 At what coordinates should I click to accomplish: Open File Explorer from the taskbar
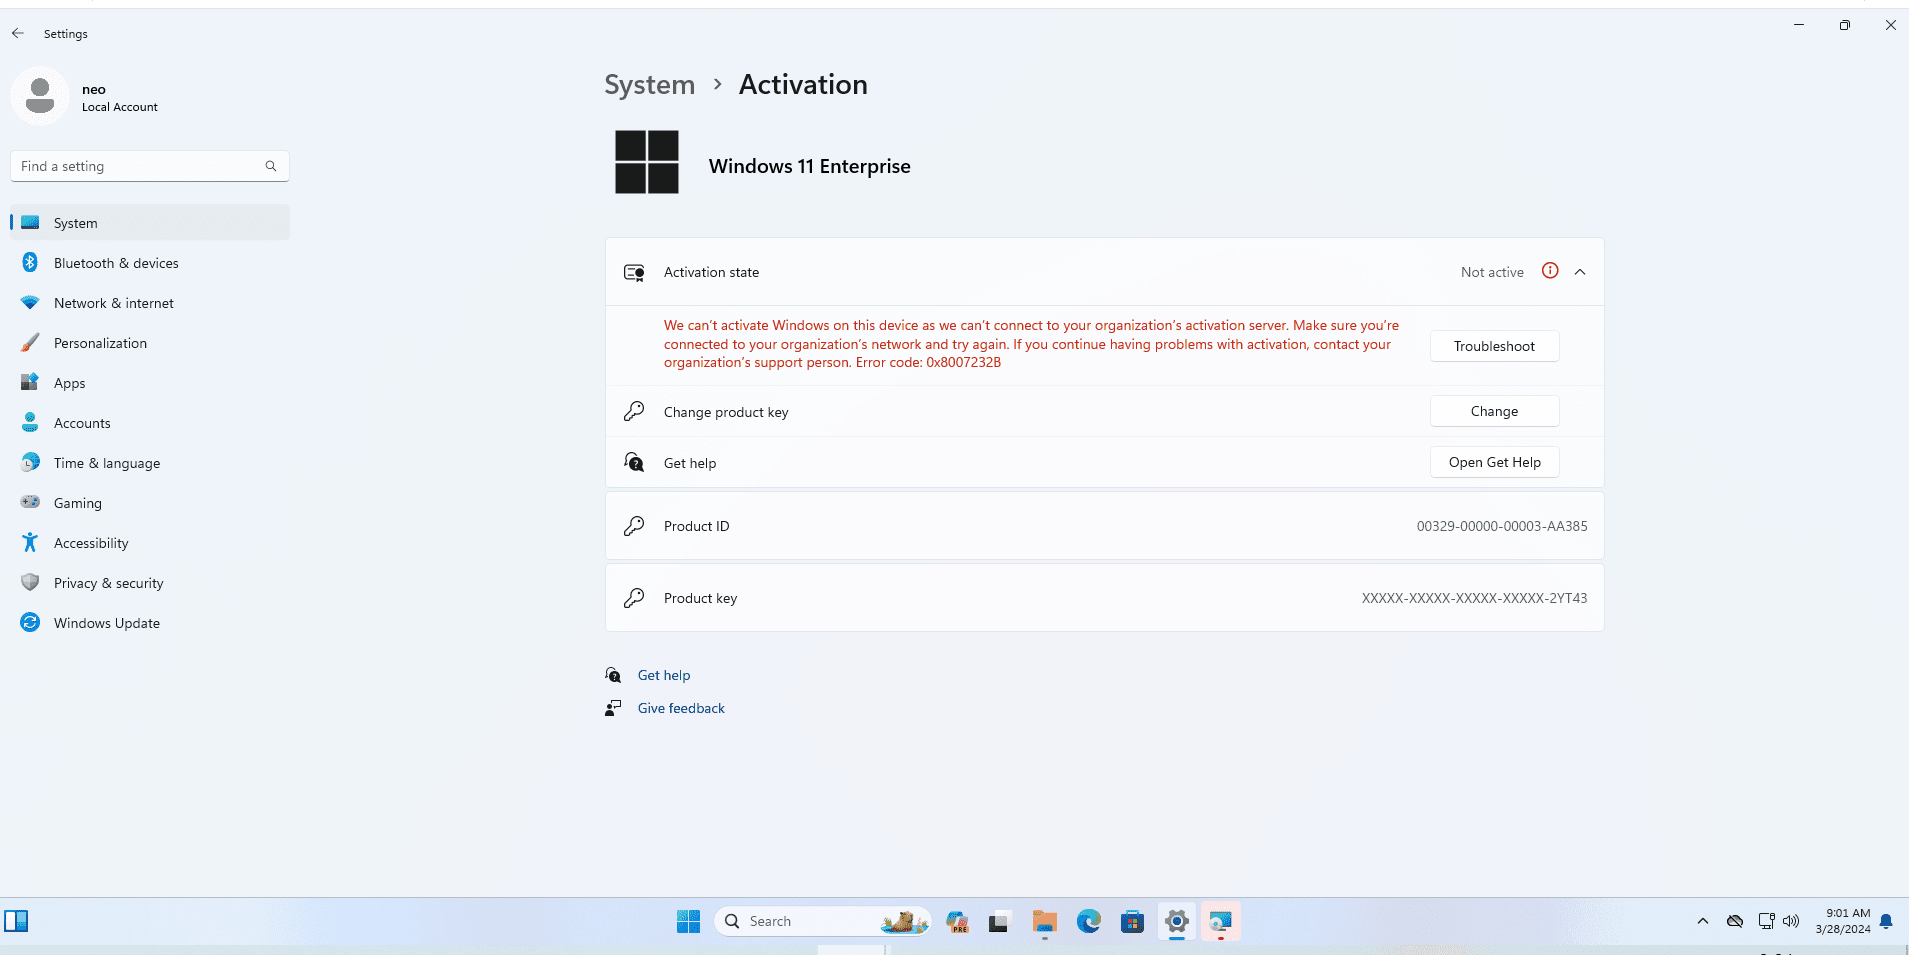[1045, 921]
